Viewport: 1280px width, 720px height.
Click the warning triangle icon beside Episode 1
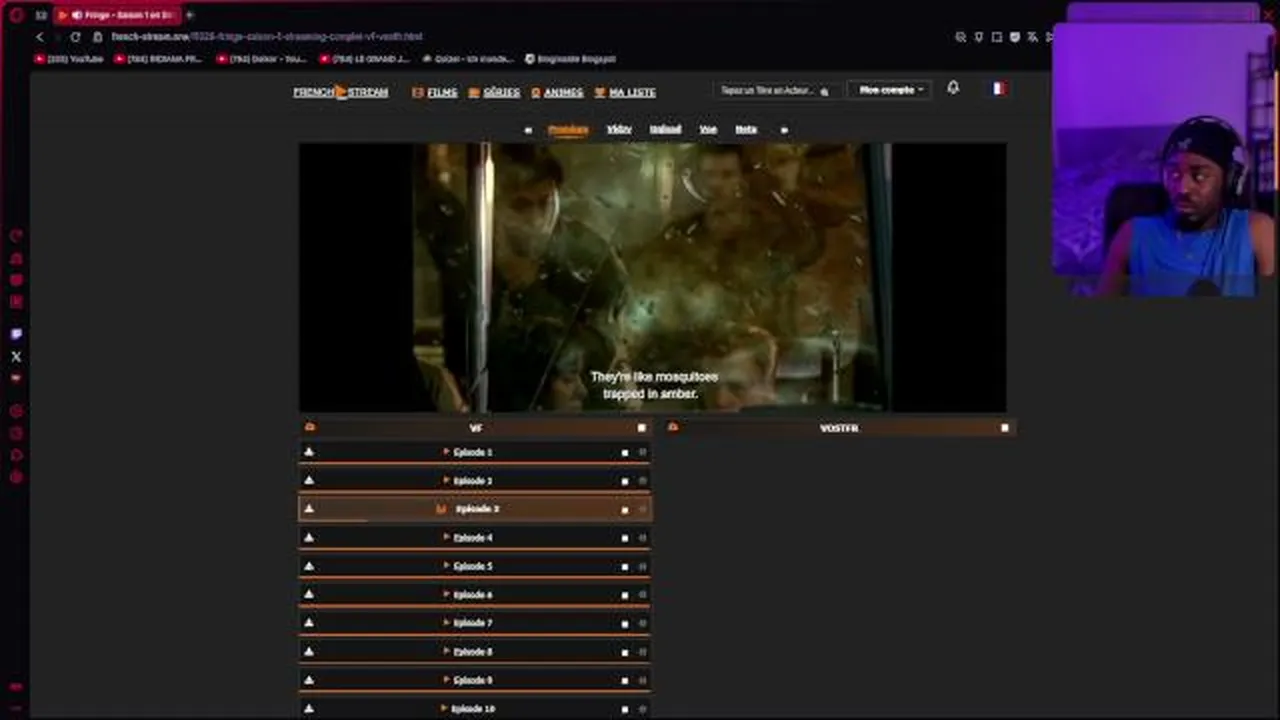coord(309,452)
